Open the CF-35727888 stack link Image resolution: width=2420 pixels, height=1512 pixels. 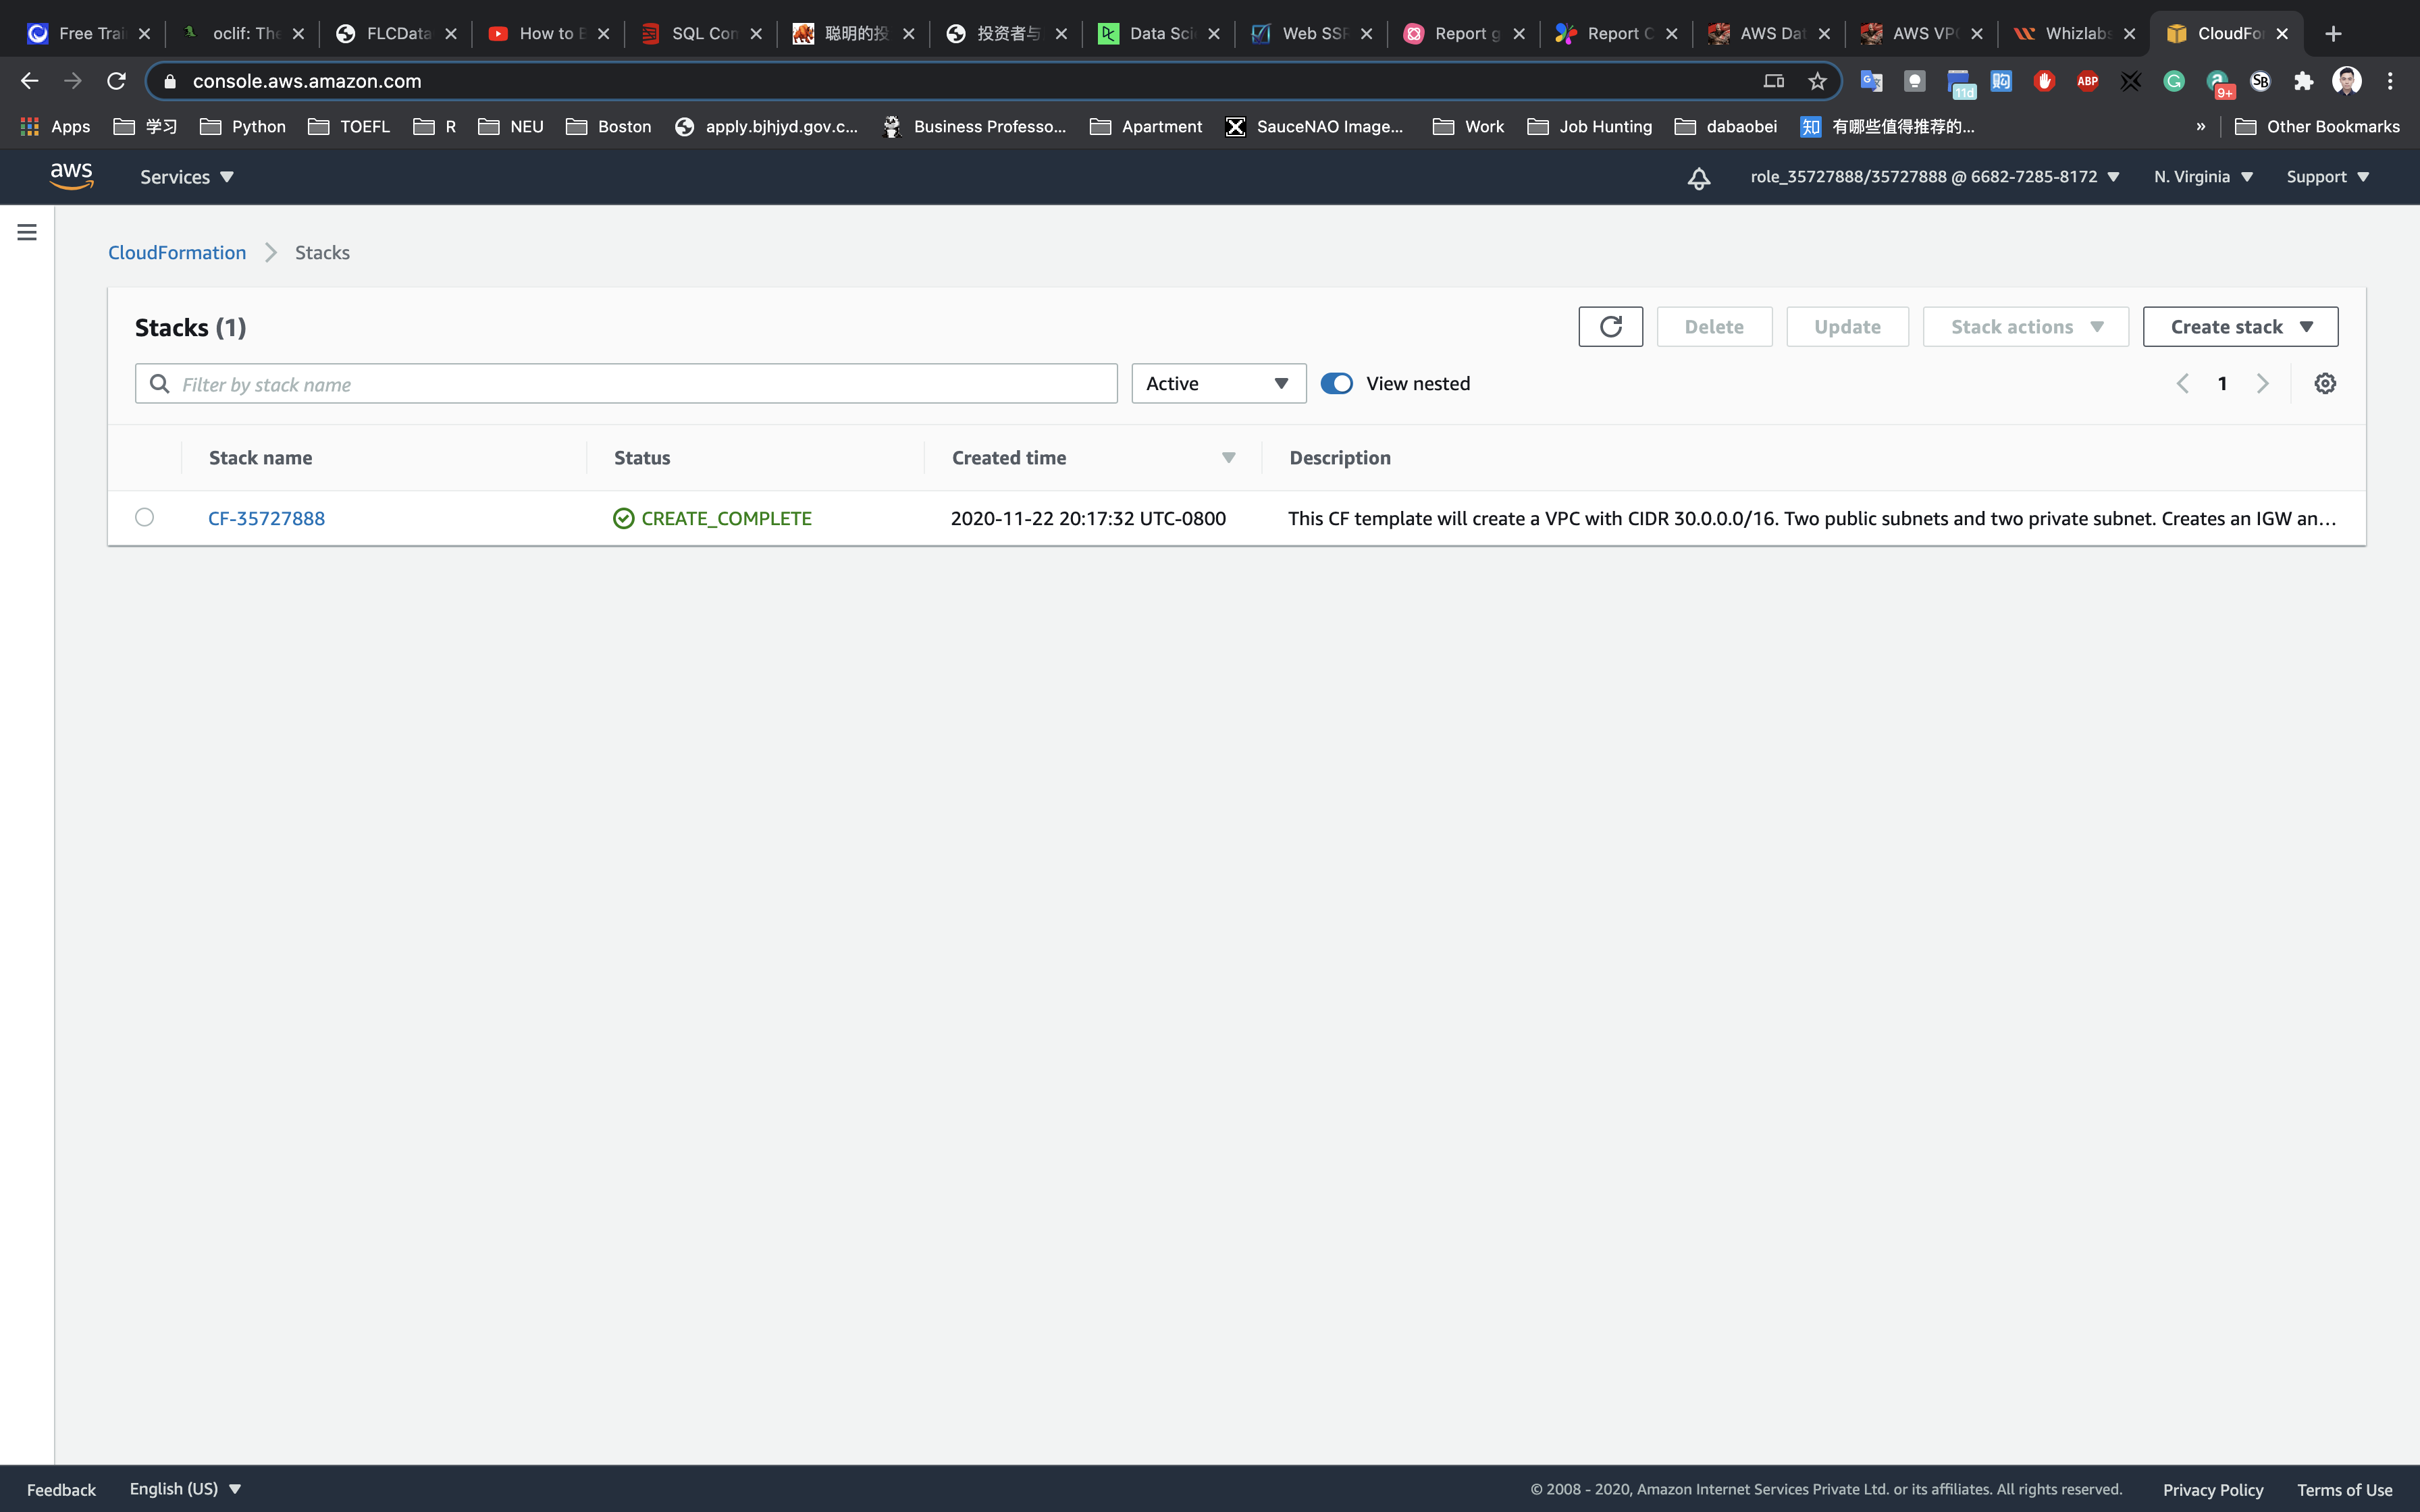pos(266,518)
